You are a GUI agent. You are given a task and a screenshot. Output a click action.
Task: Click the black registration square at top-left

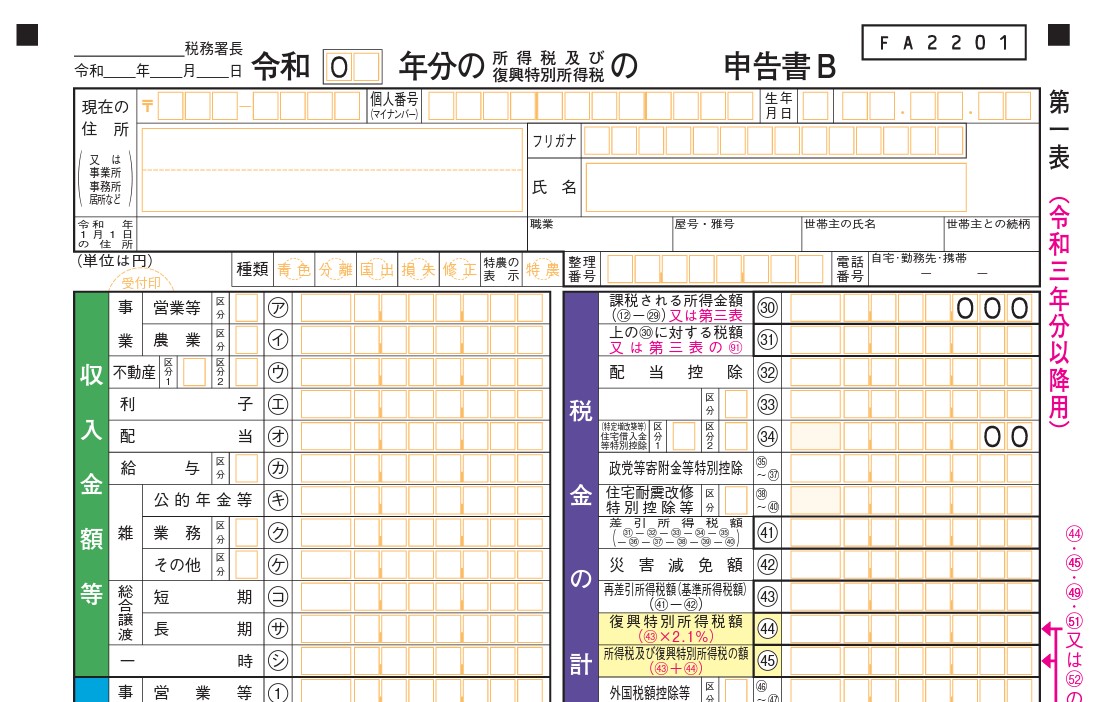(27, 35)
